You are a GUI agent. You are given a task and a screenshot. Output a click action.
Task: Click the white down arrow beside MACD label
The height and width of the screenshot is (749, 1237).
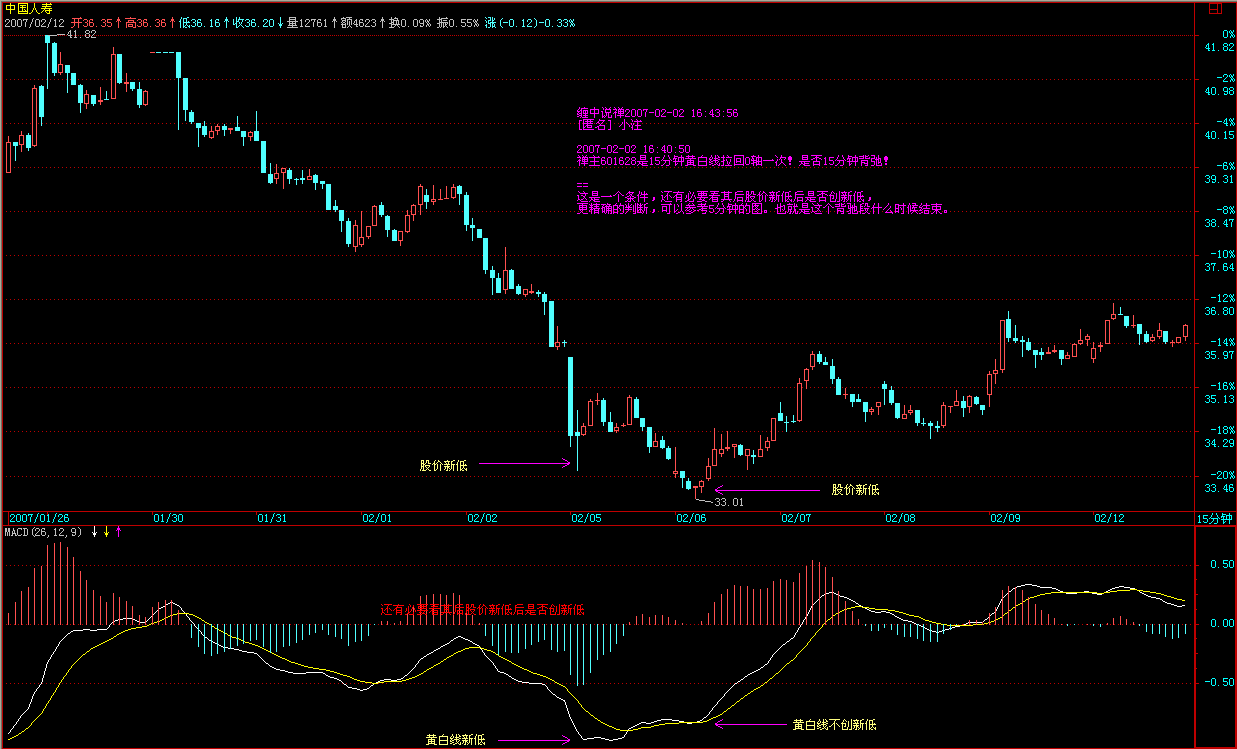coord(95,532)
